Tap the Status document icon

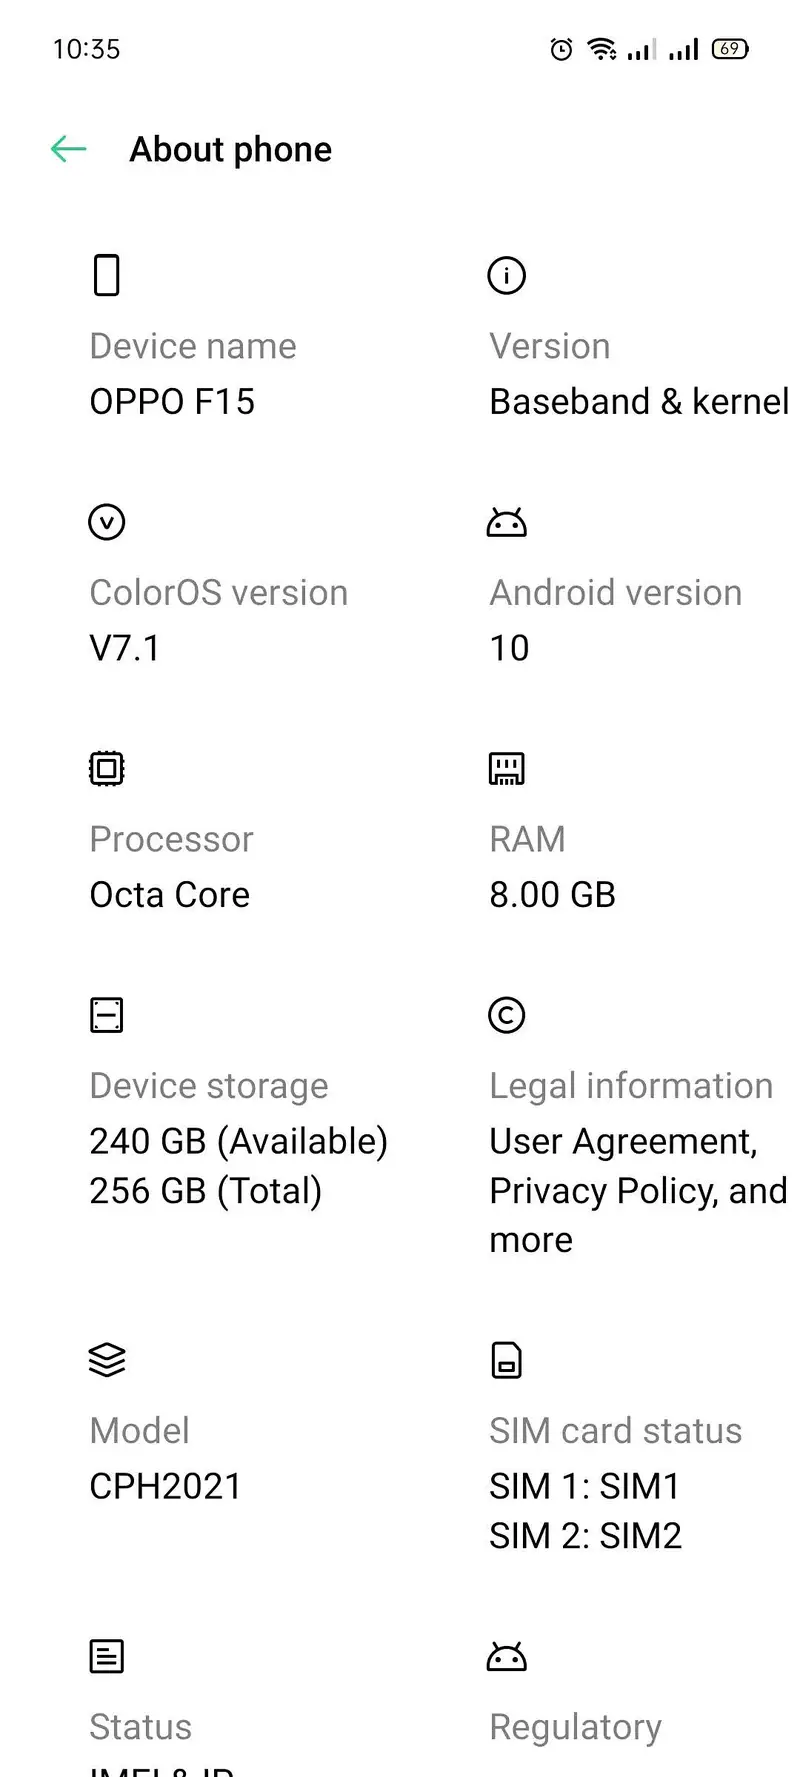(x=107, y=1657)
